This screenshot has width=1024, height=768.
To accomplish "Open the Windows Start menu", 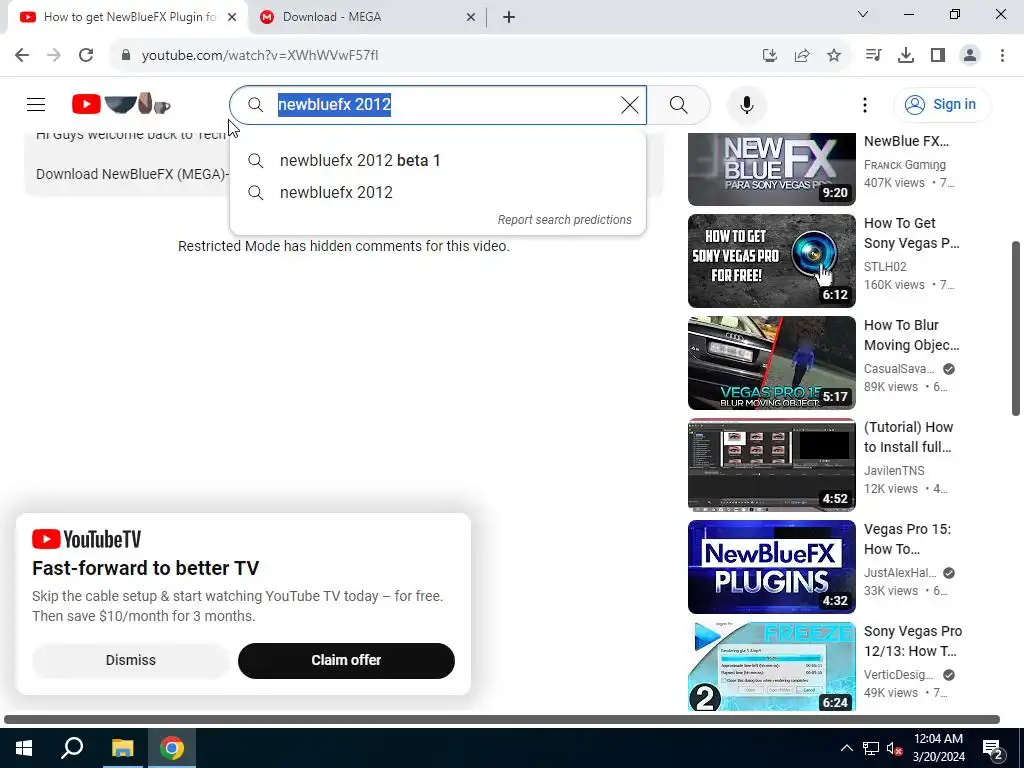I will tap(24, 748).
